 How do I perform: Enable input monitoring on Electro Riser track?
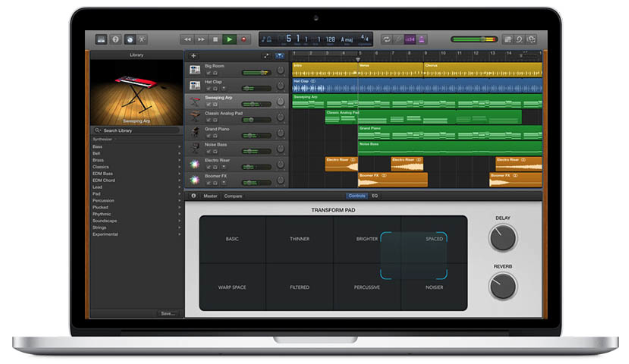(x=223, y=167)
